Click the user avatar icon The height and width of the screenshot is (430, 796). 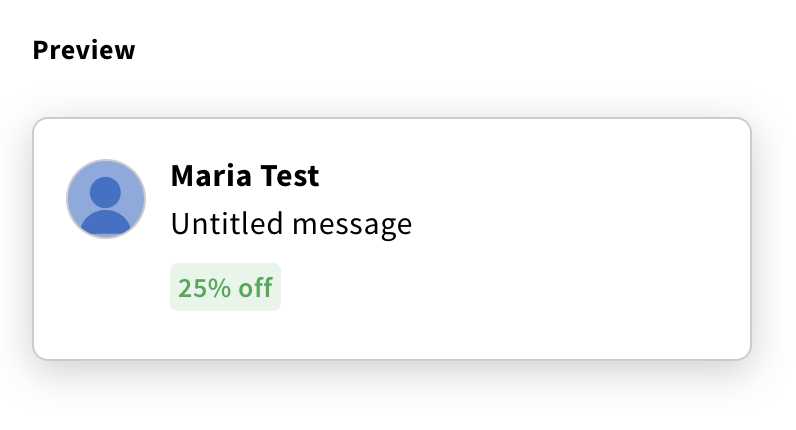tap(106, 198)
